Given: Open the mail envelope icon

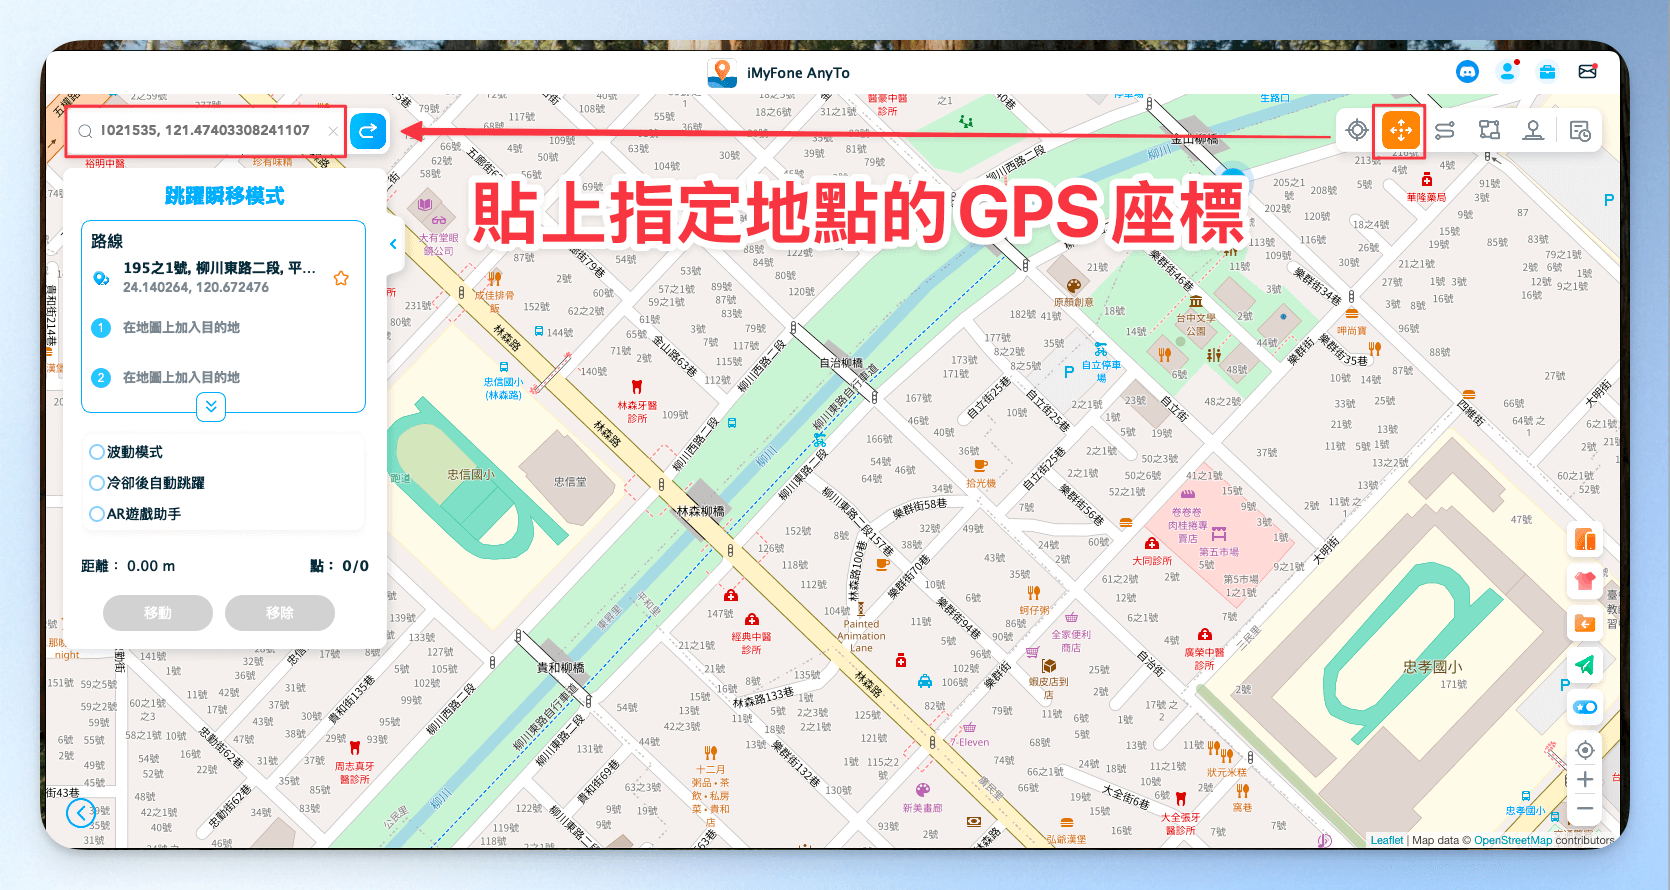Looking at the screenshot, I should click(x=1587, y=72).
